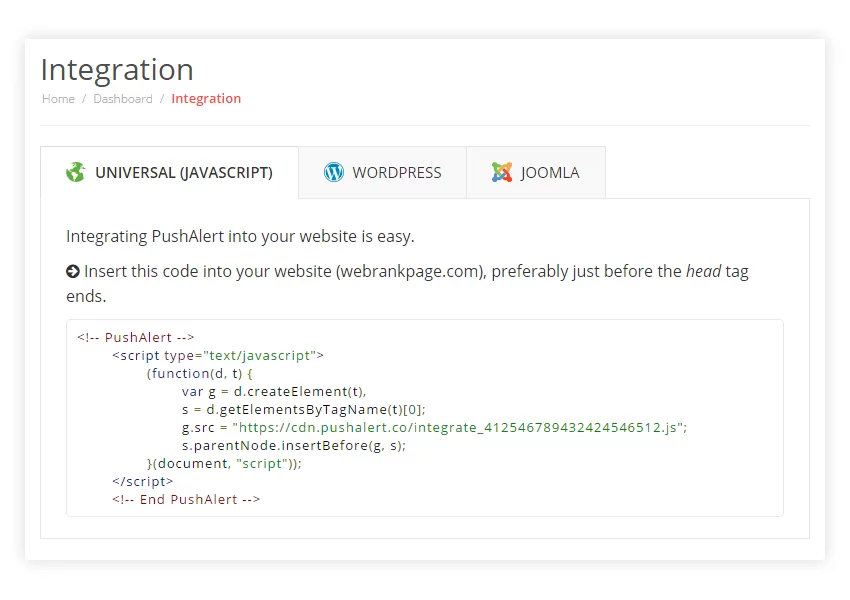Click the italic word 'head' in the instructions
The height and width of the screenshot is (600, 850).
(x=704, y=271)
